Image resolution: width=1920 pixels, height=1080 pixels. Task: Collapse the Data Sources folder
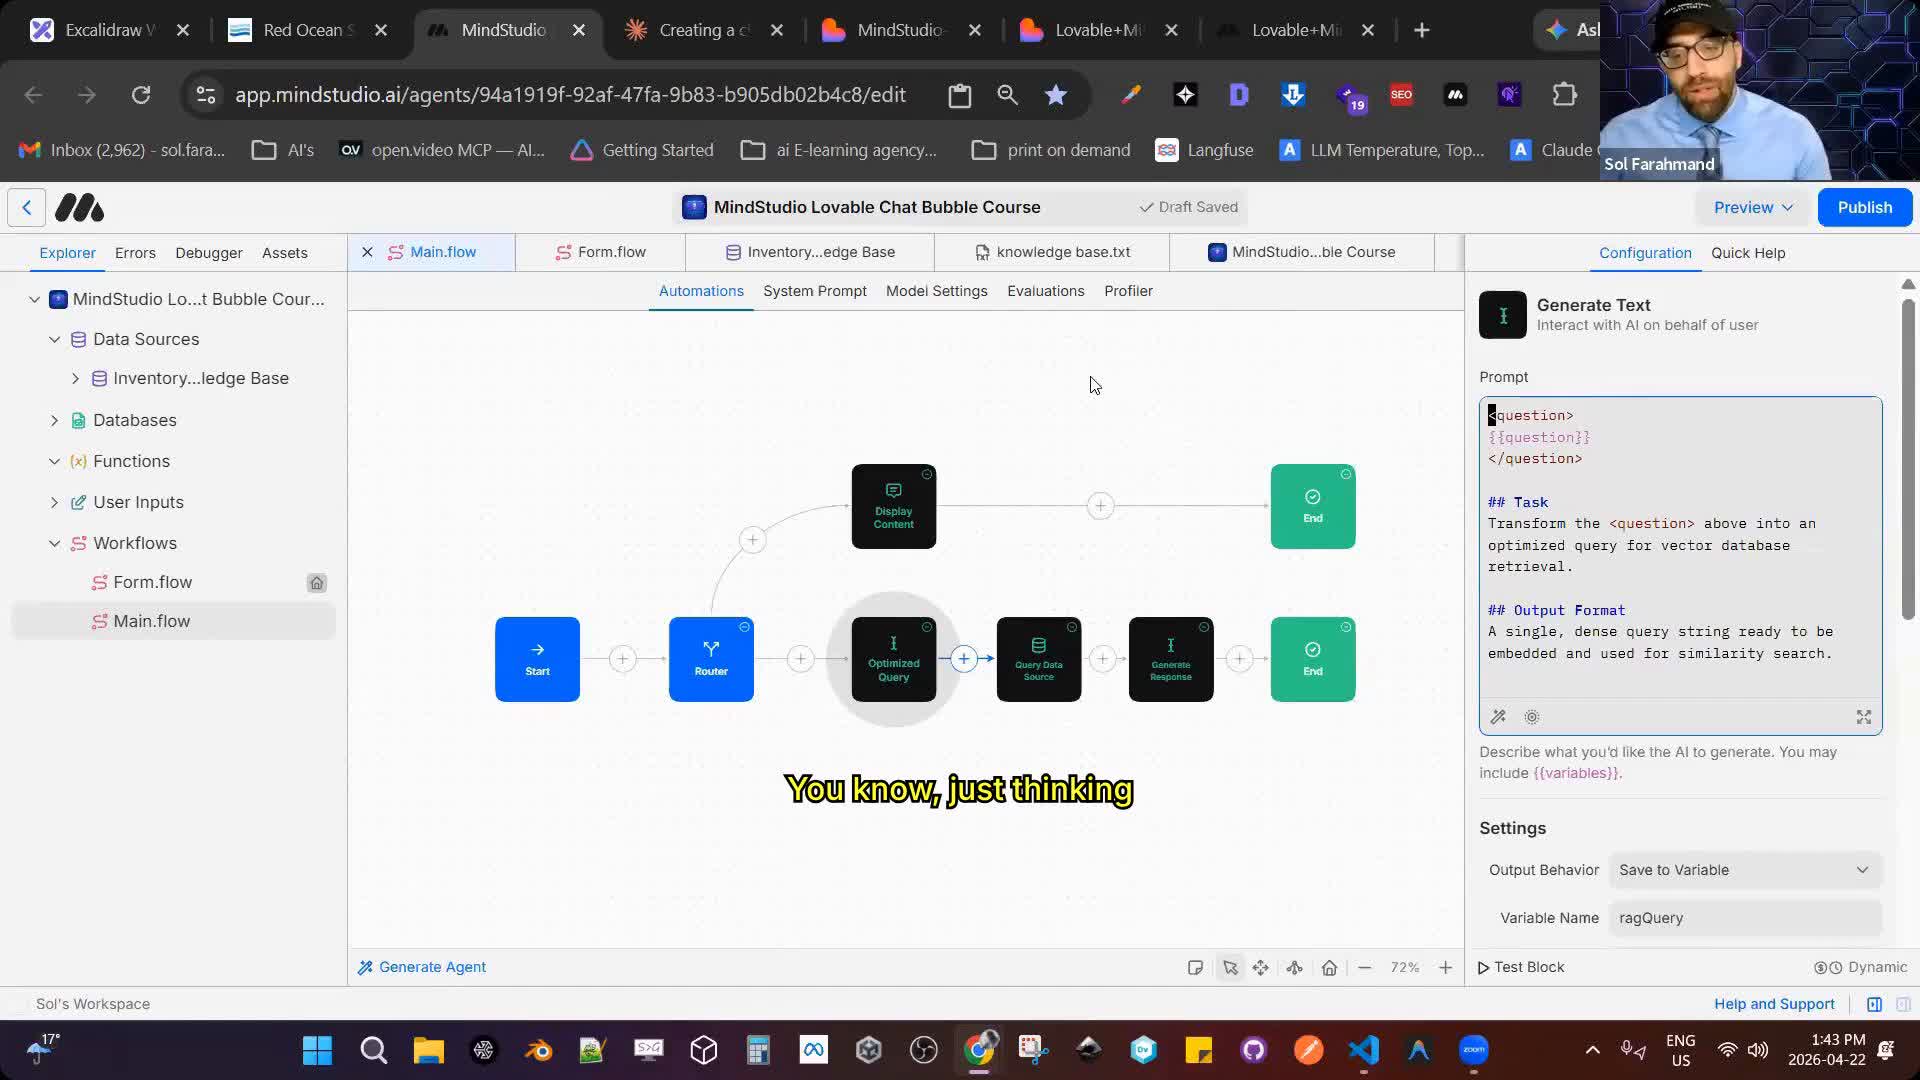coord(54,340)
